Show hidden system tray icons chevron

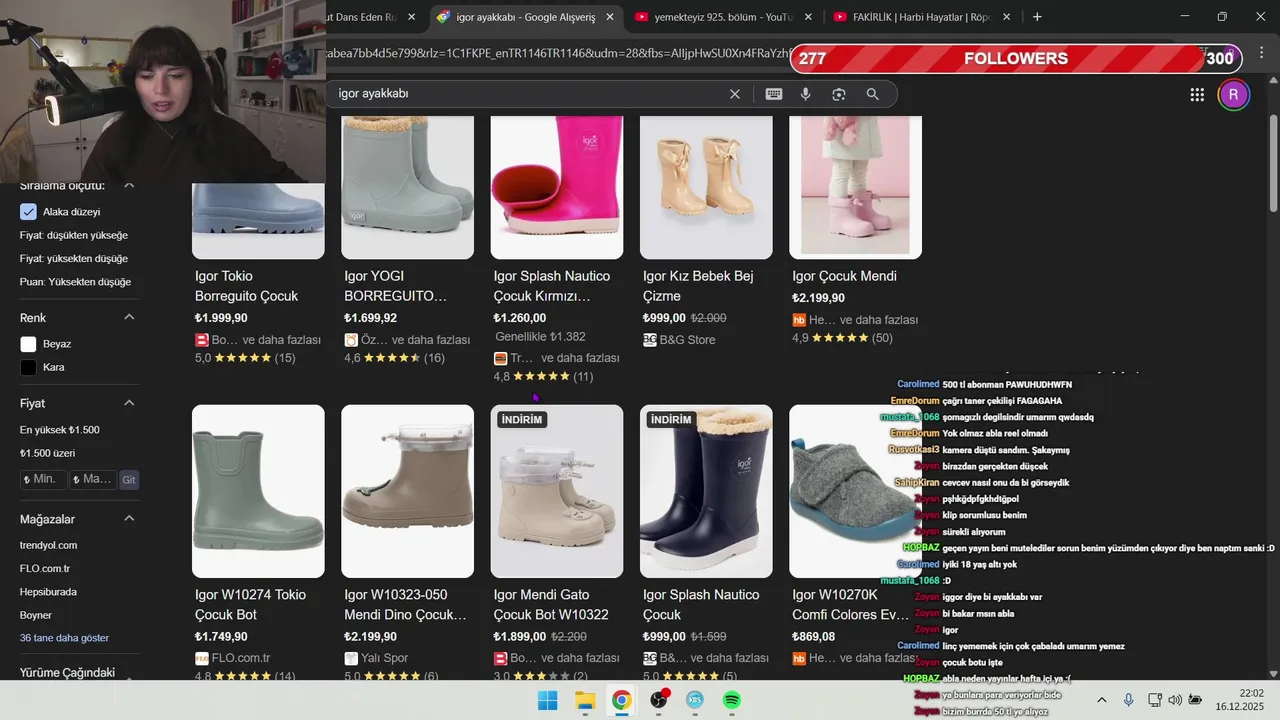(x=1102, y=700)
